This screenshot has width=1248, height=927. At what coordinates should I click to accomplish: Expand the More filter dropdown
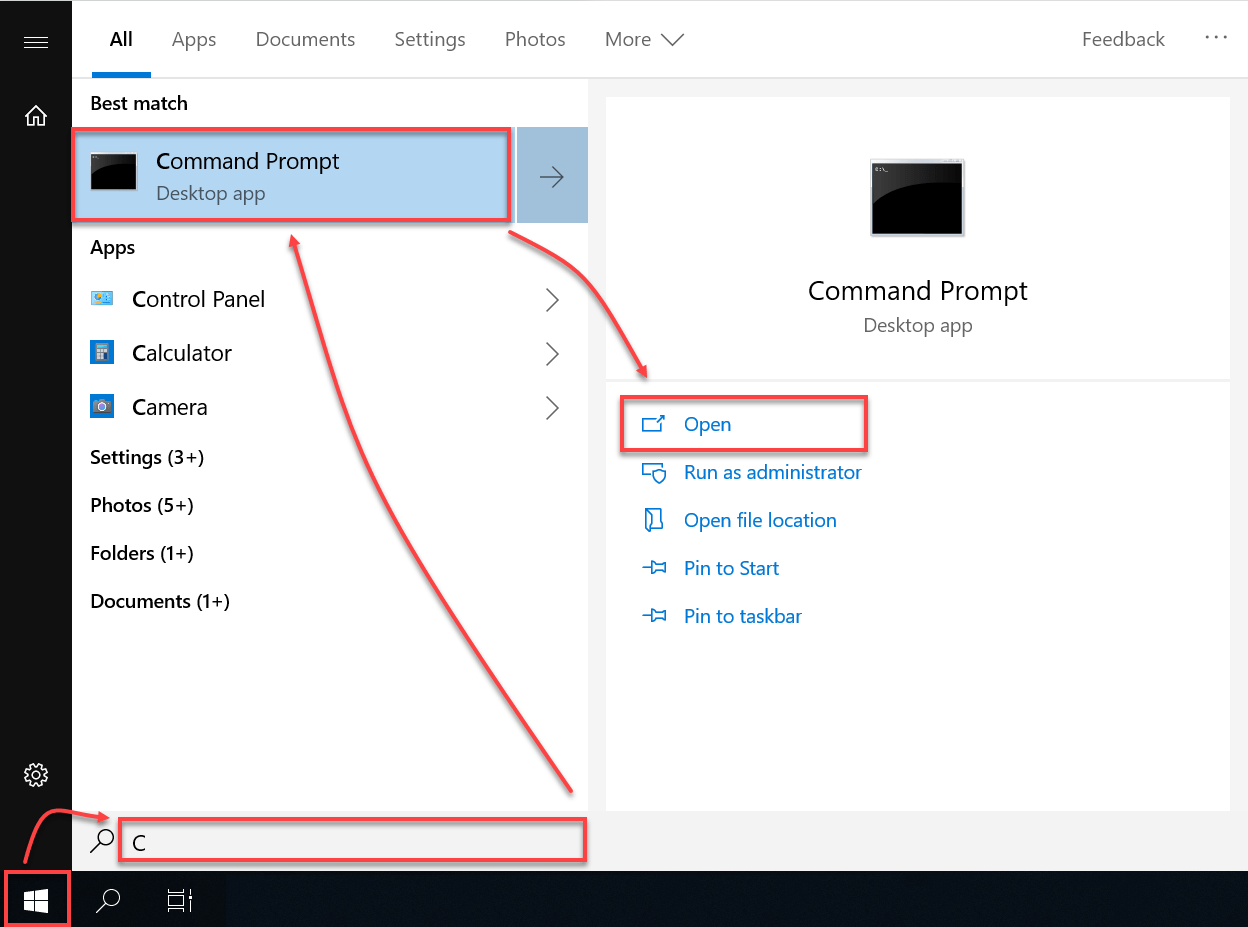pyautogui.click(x=644, y=39)
